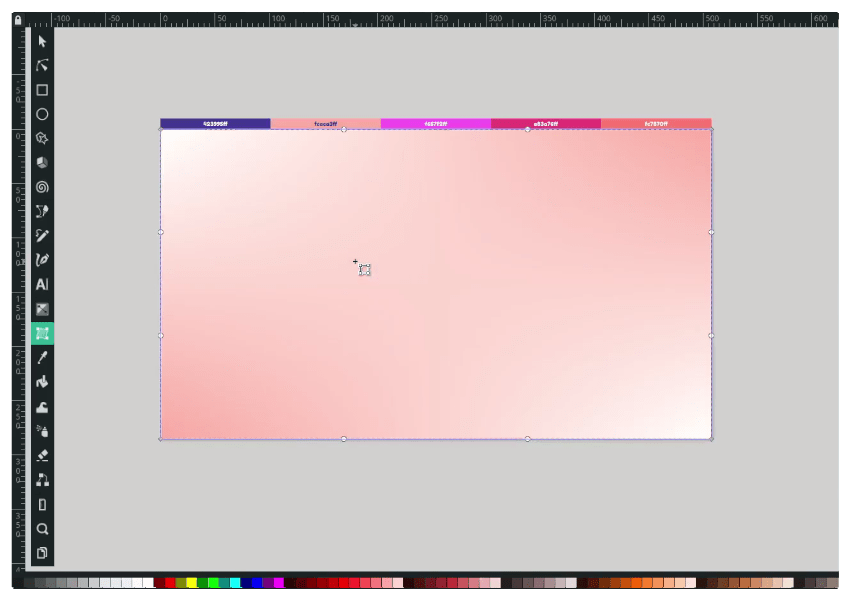Choose the Rectangle tool
The height and width of the screenshot is (600, 850).
pyautogui.click(x=42, y=90)
